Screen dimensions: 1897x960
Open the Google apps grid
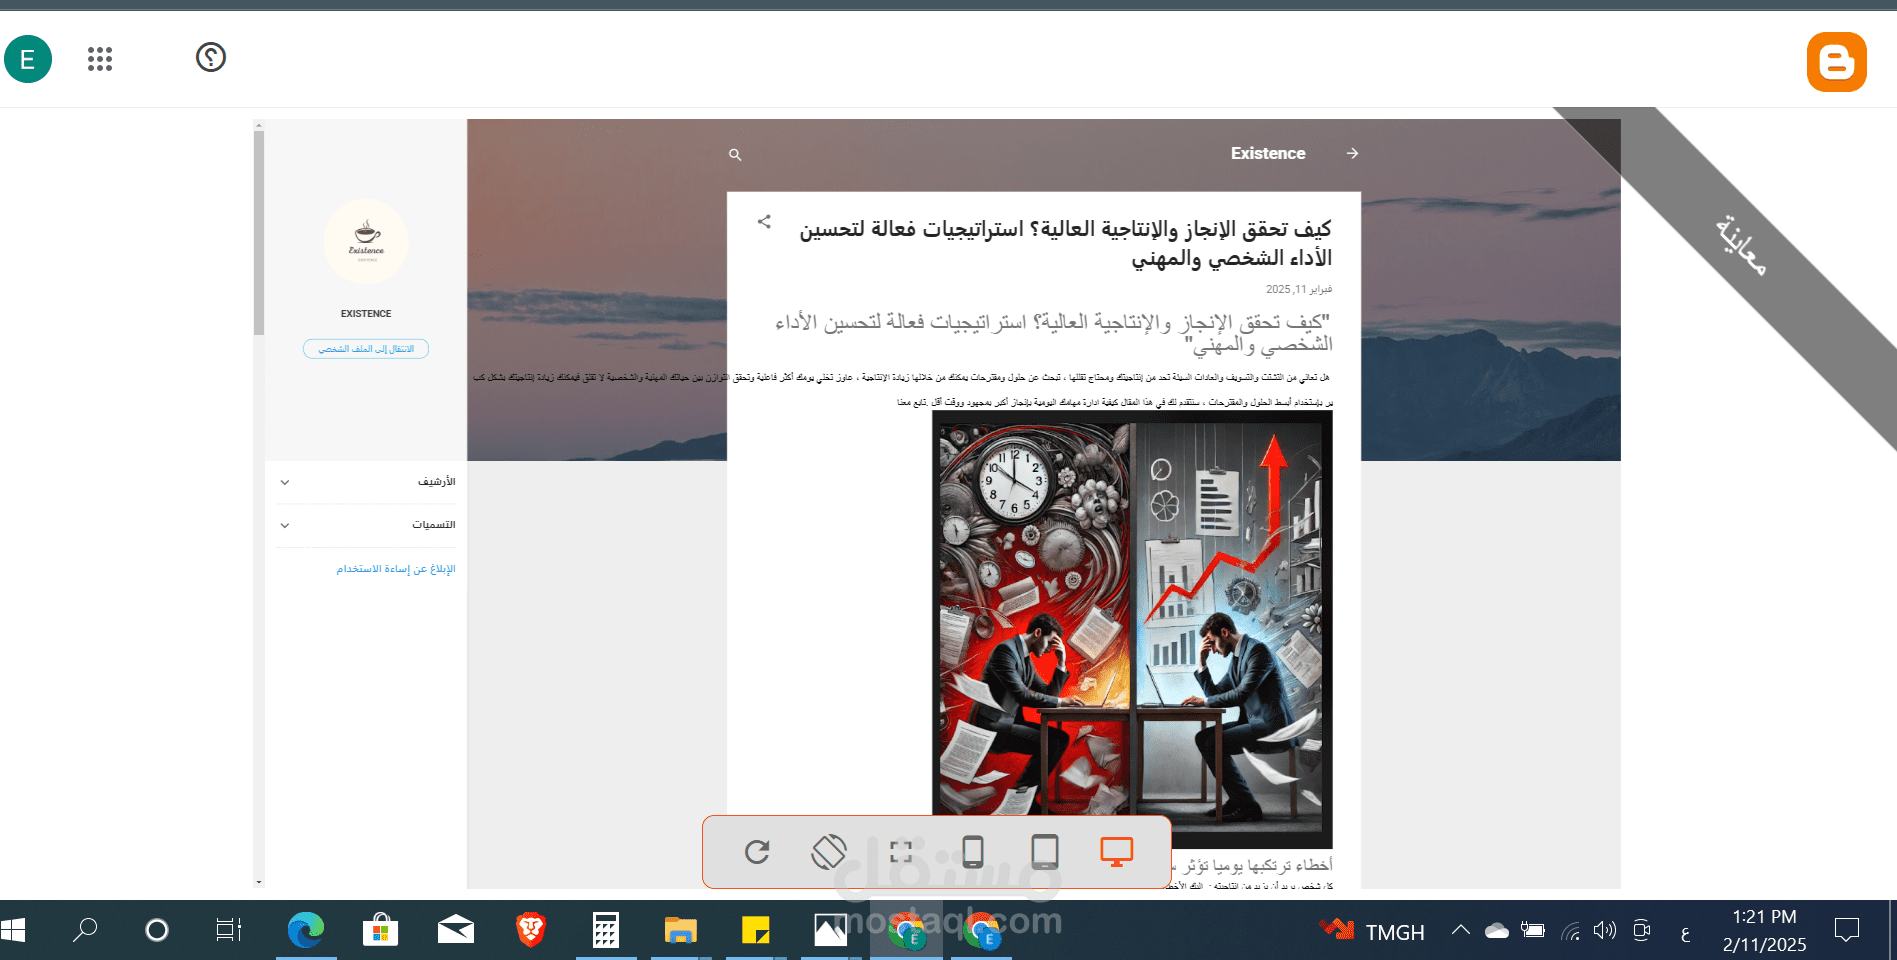coord(100,59)
